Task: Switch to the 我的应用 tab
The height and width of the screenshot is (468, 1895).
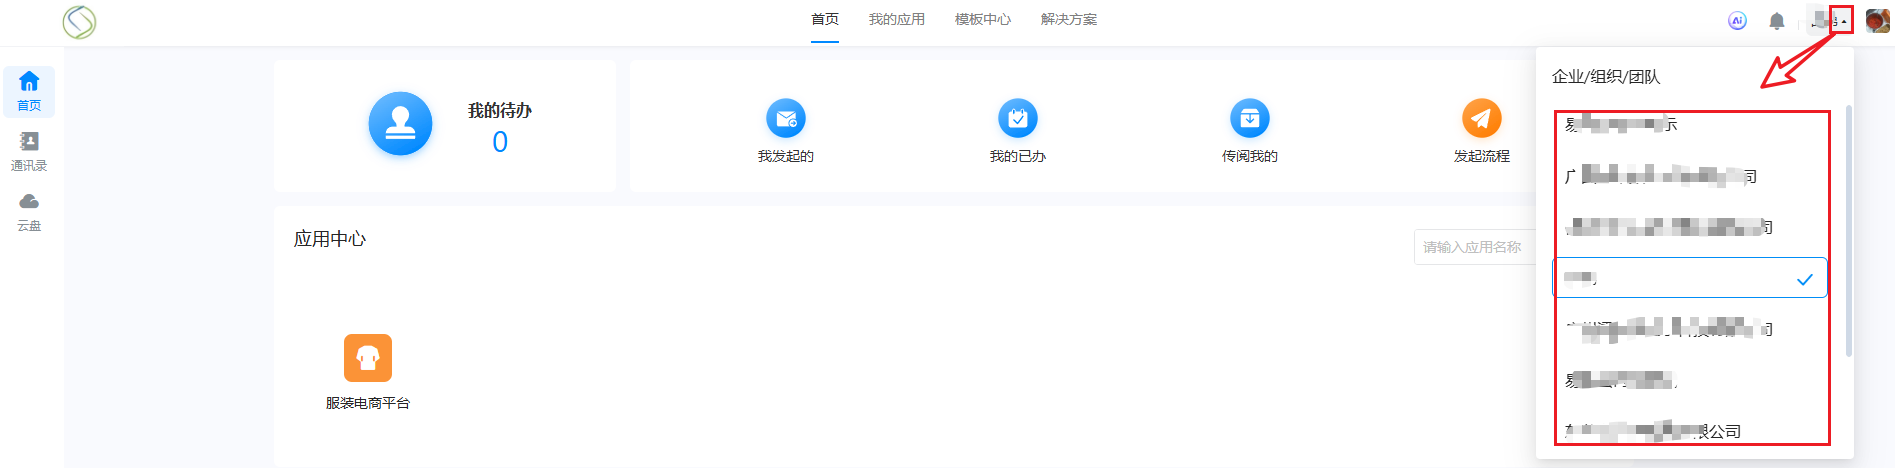Action: pyautogui.click(x=896, y=20)
